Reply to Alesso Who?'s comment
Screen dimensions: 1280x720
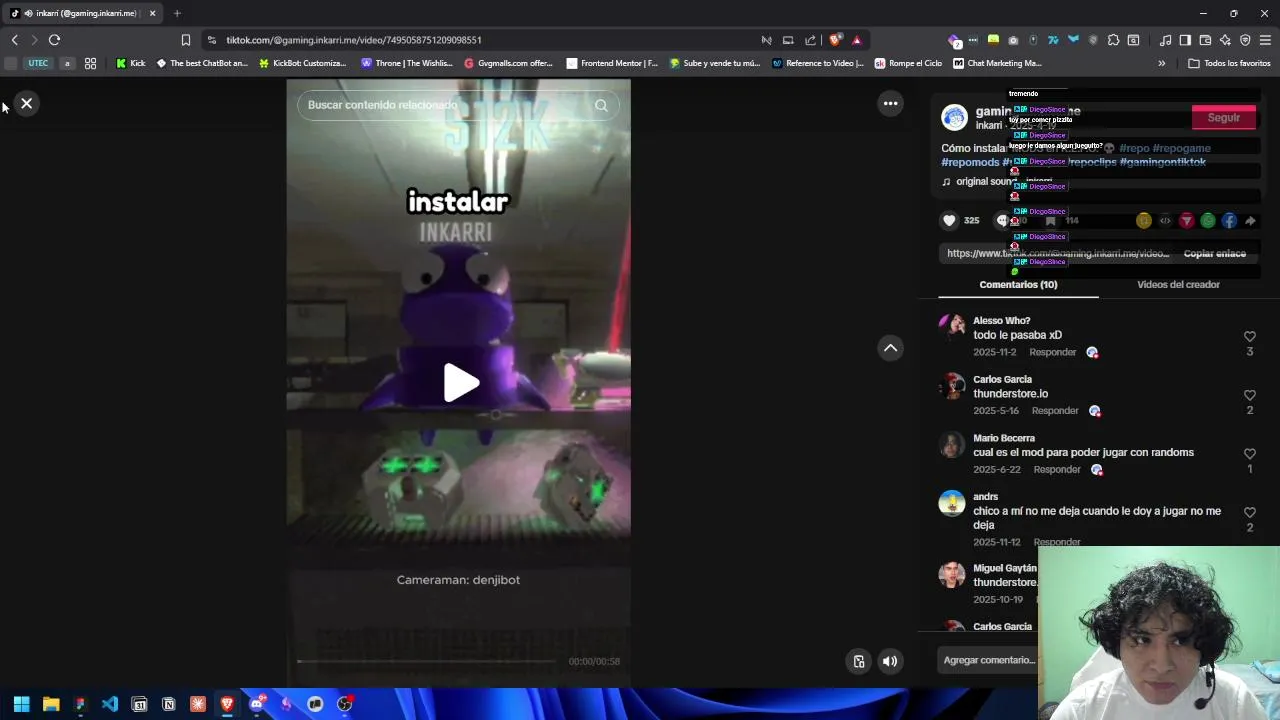point(1053,352)
